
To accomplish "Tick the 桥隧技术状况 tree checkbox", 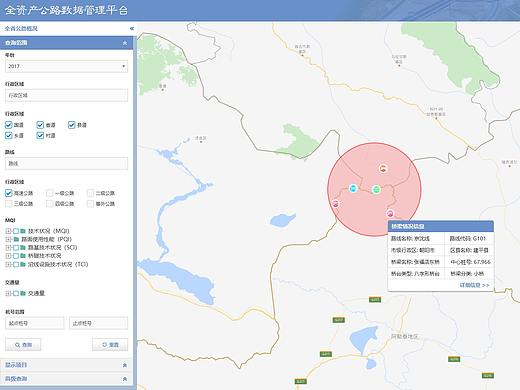I will [16, 256].
